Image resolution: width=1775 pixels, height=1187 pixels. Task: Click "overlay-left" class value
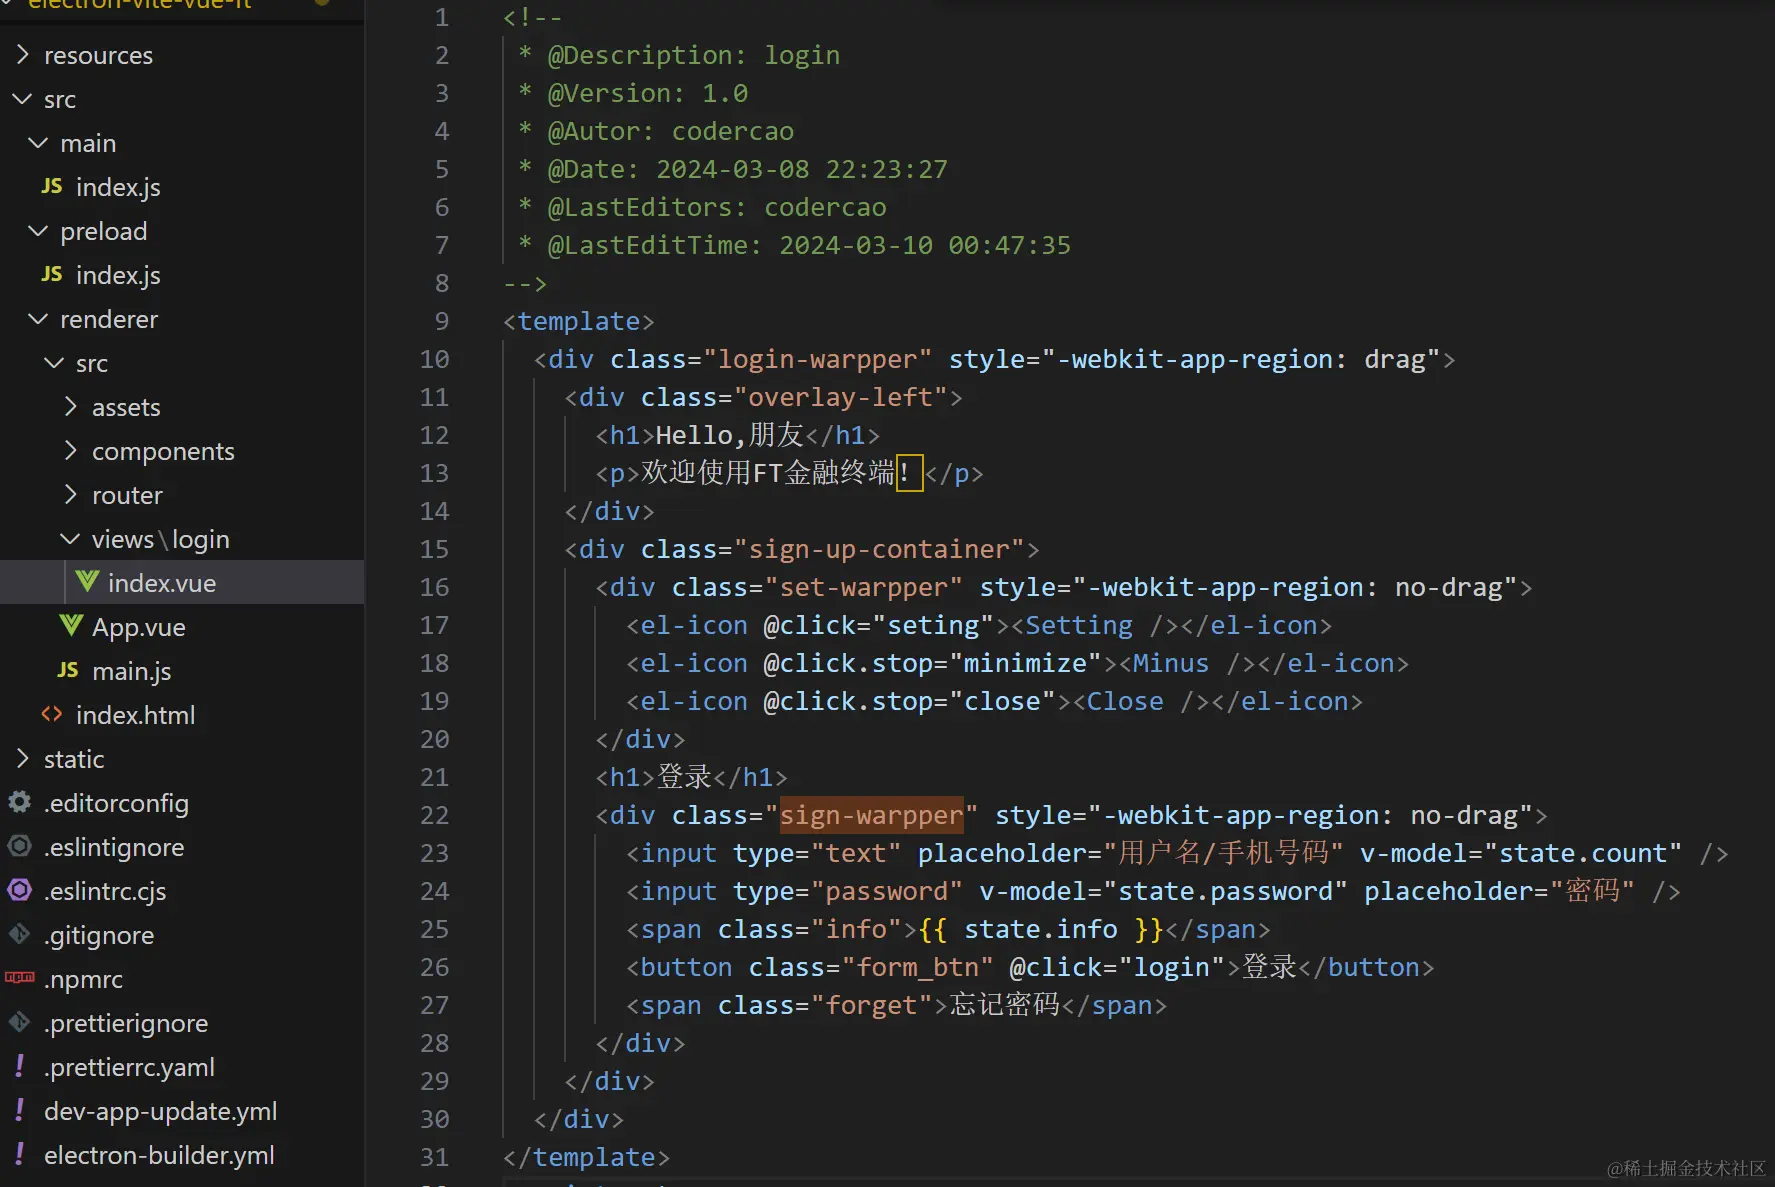pyautogui.click(x=841, y=397)
